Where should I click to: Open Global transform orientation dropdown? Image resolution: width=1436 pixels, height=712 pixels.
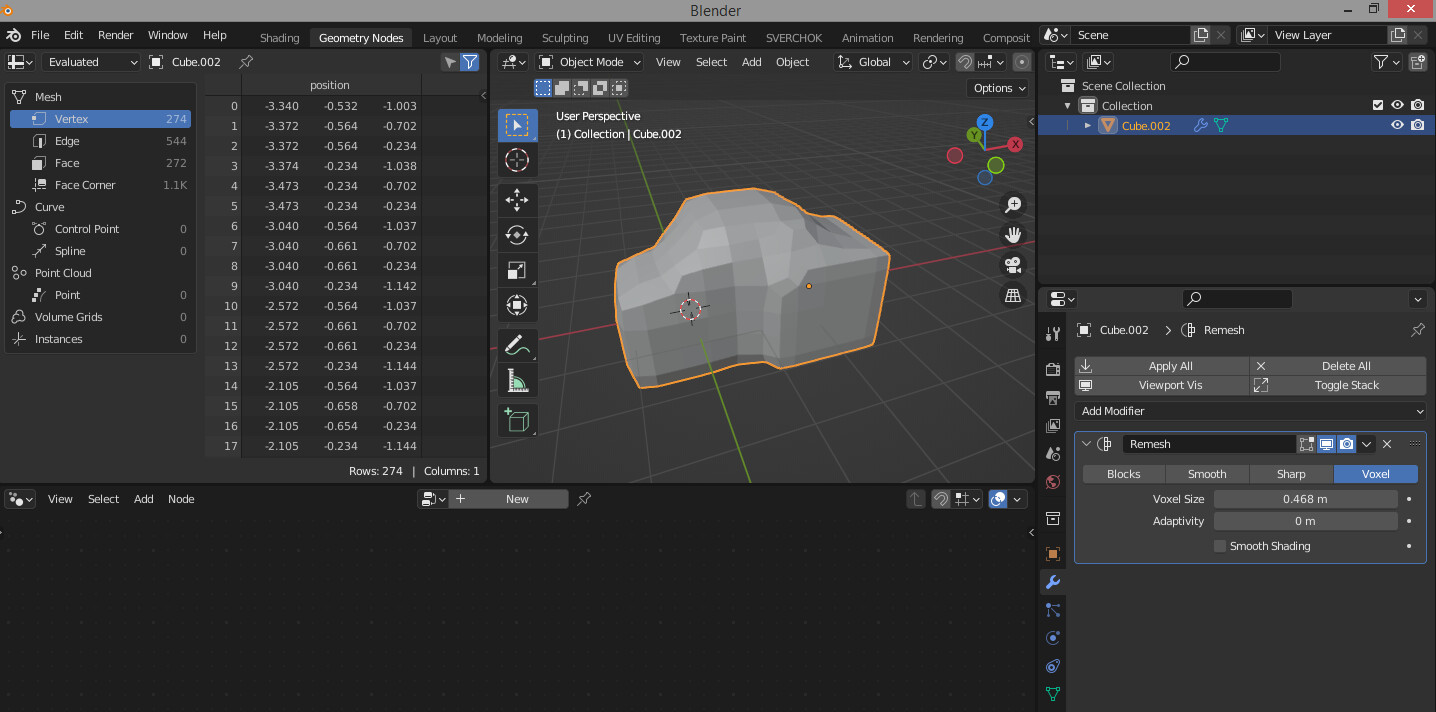click(873, 62)
